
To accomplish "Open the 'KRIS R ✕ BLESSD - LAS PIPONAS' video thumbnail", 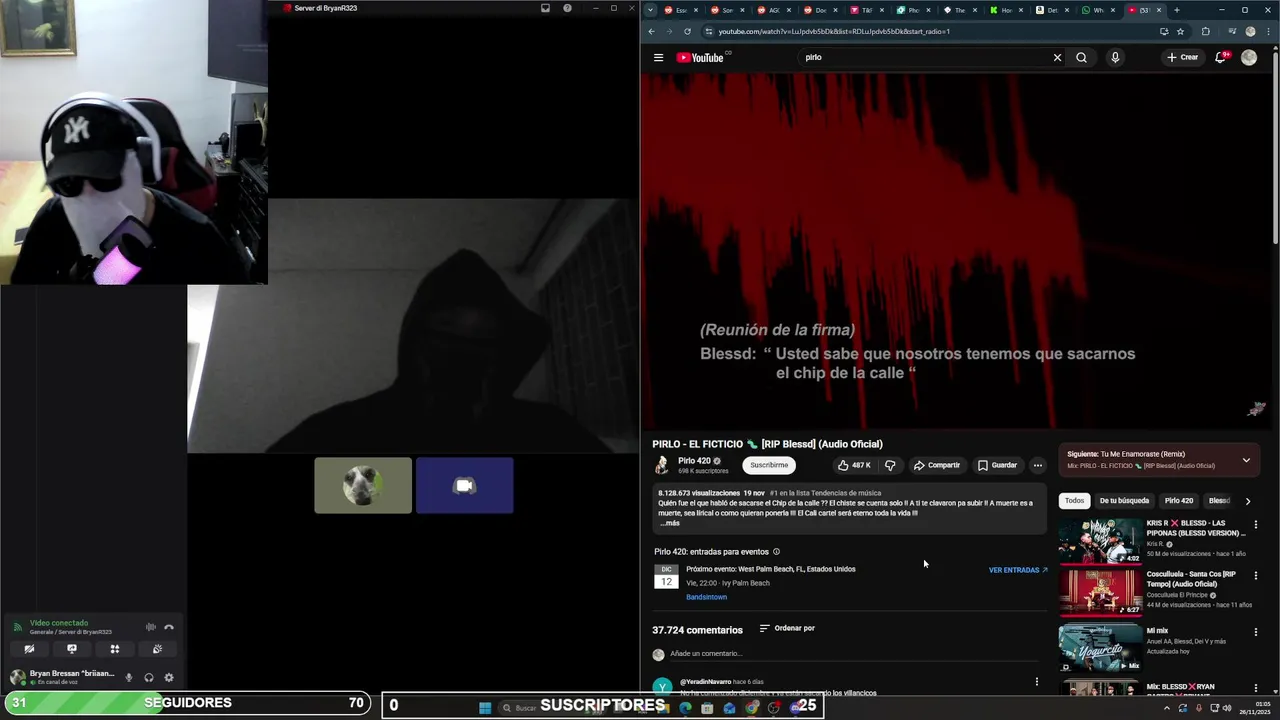I will [x=1100, y=541].
